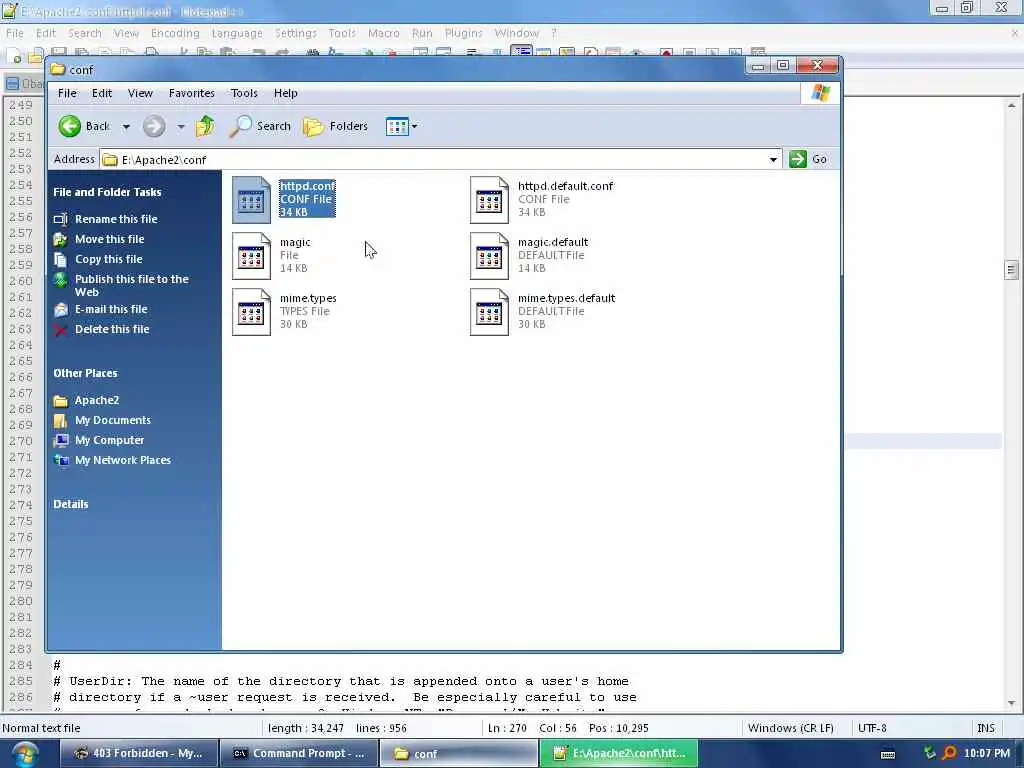Switch to Notepad++ httpd.conf taskbar button

pyautogui.click(x=618, y=753)
